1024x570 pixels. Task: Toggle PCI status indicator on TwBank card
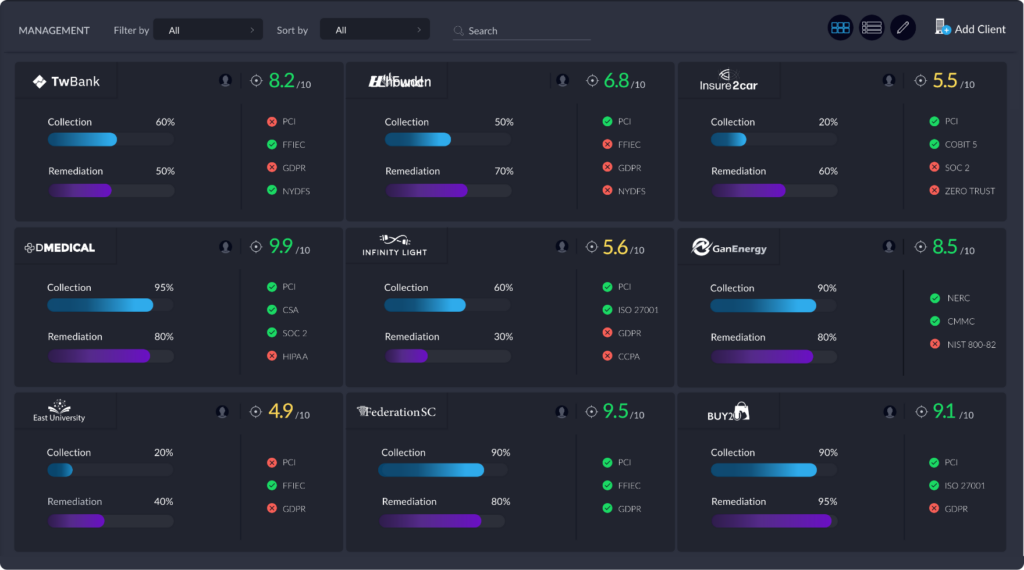click(x=272, y=121)
